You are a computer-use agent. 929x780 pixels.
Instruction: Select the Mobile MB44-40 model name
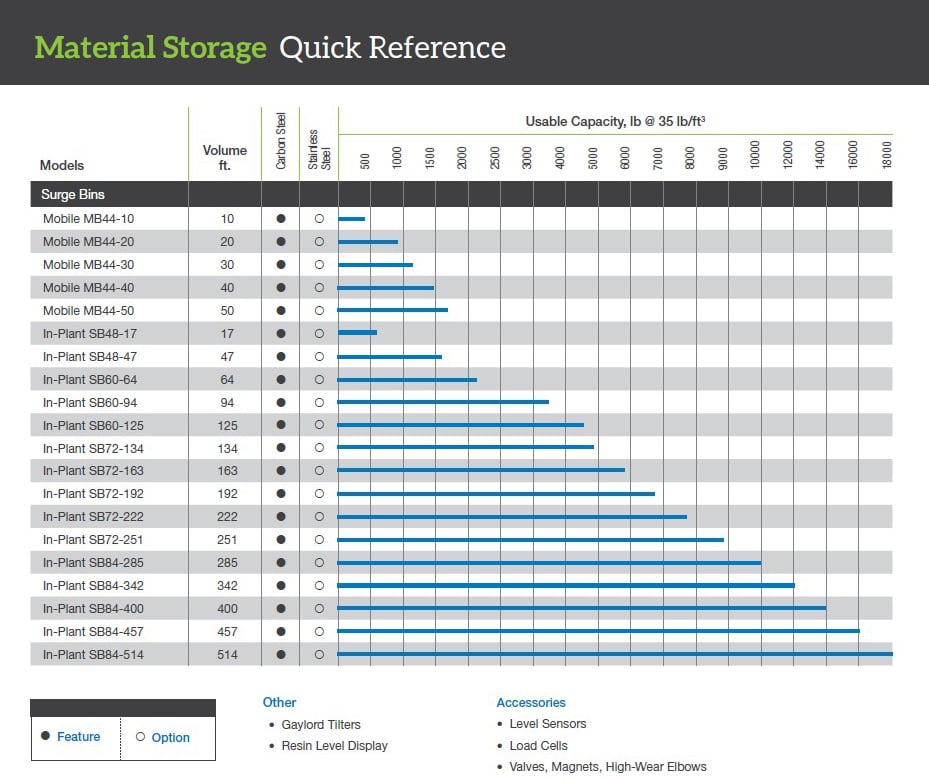pos(88,288)
